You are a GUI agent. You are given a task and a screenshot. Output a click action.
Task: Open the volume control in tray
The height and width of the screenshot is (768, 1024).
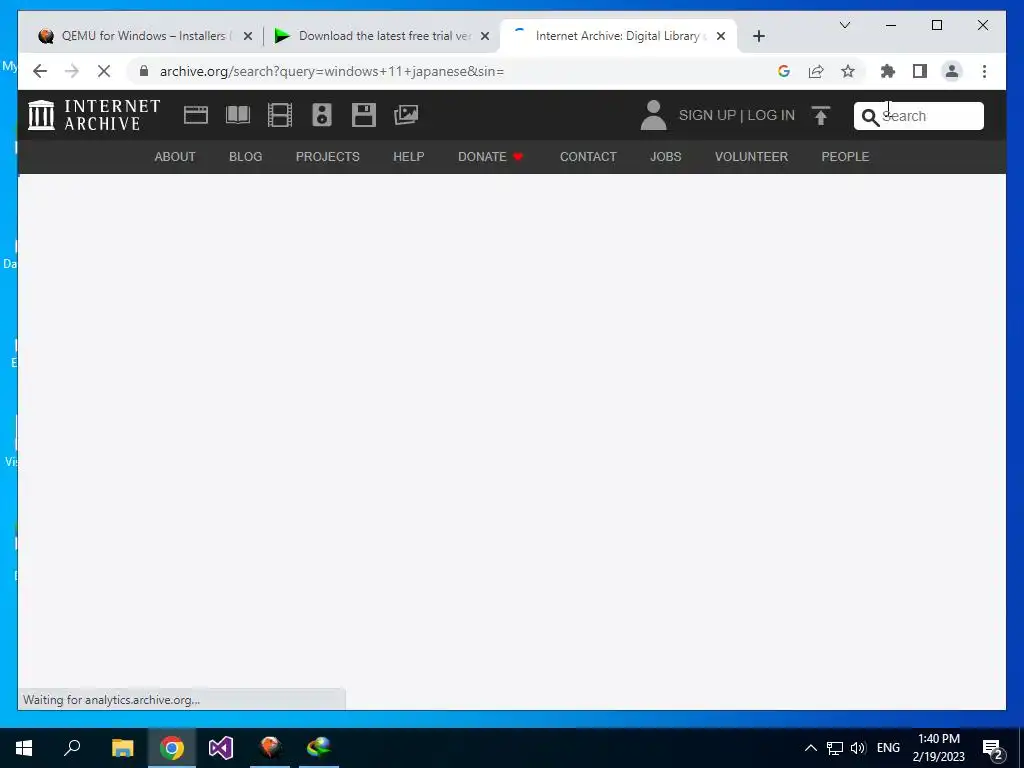point(858,748)
